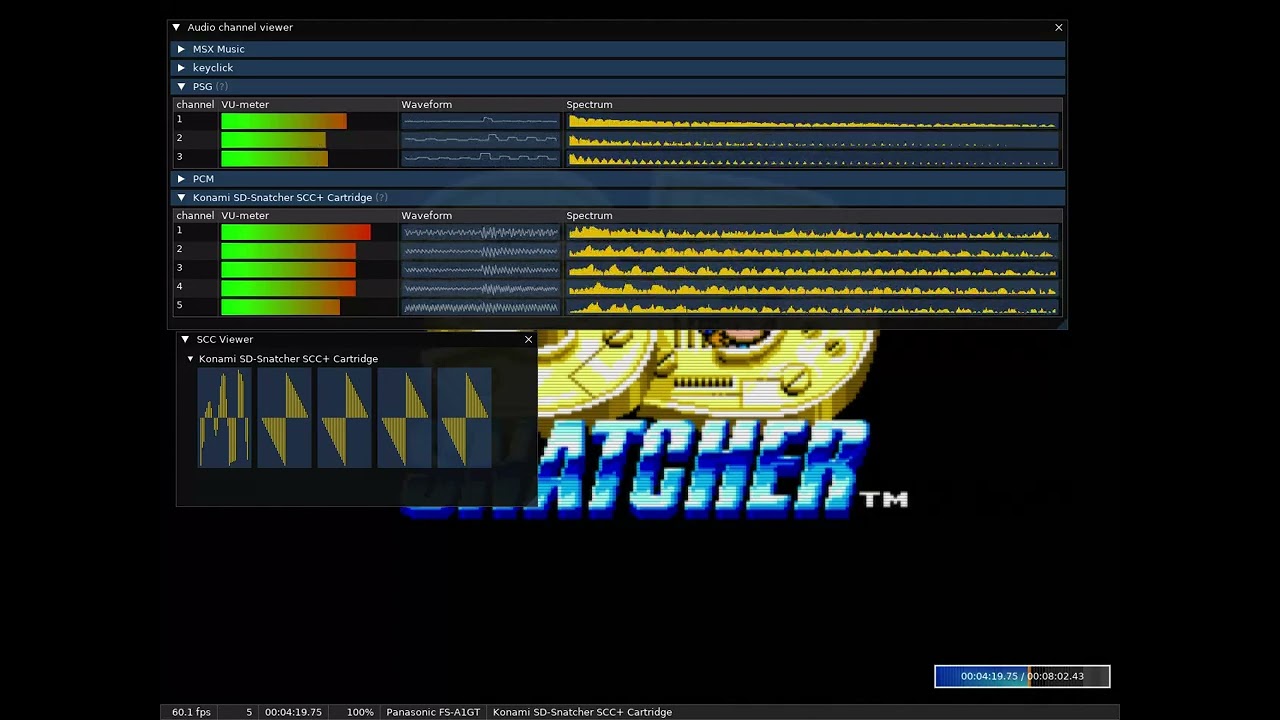Image resolution: width=1280 pixels, height=720 pixels.
Task: Click the PSG help (?) marker
Action: point(222,87)
